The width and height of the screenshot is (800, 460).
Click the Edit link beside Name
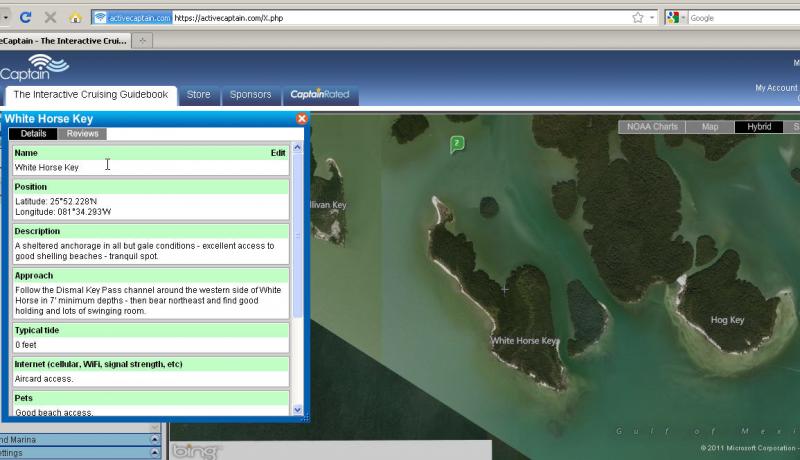tap(278, 153)
